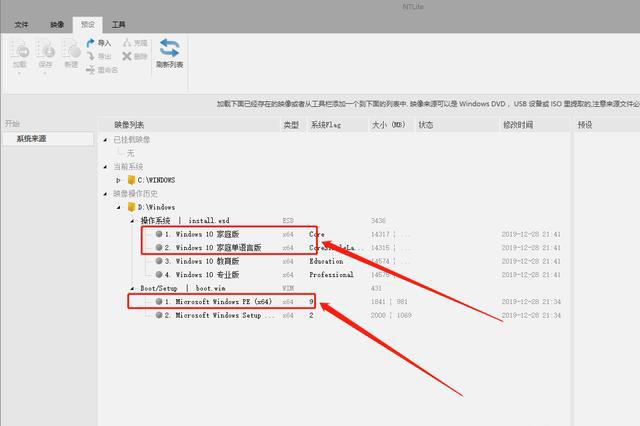Refresh the list with 刷新列表 icon

click(x=169, y=48)
